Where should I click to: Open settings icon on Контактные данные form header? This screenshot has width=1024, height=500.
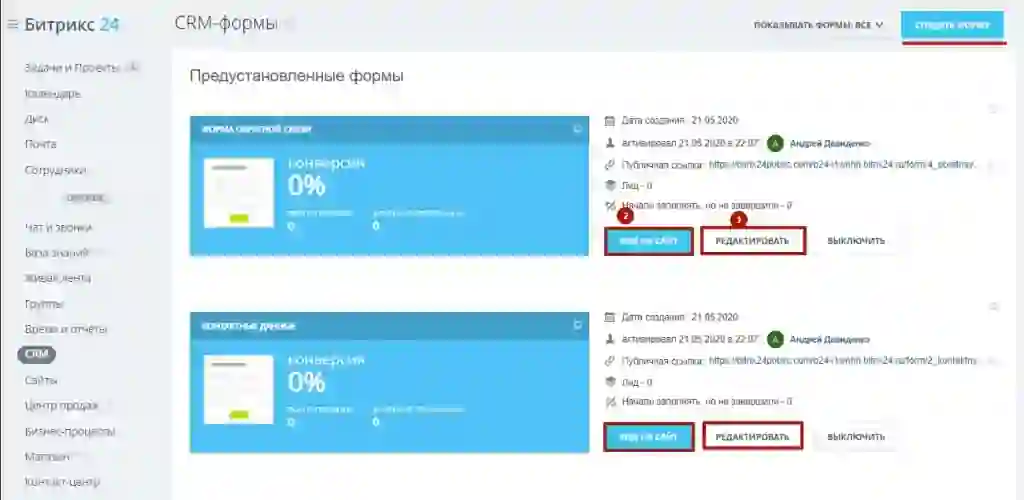[x=577, y=324]
